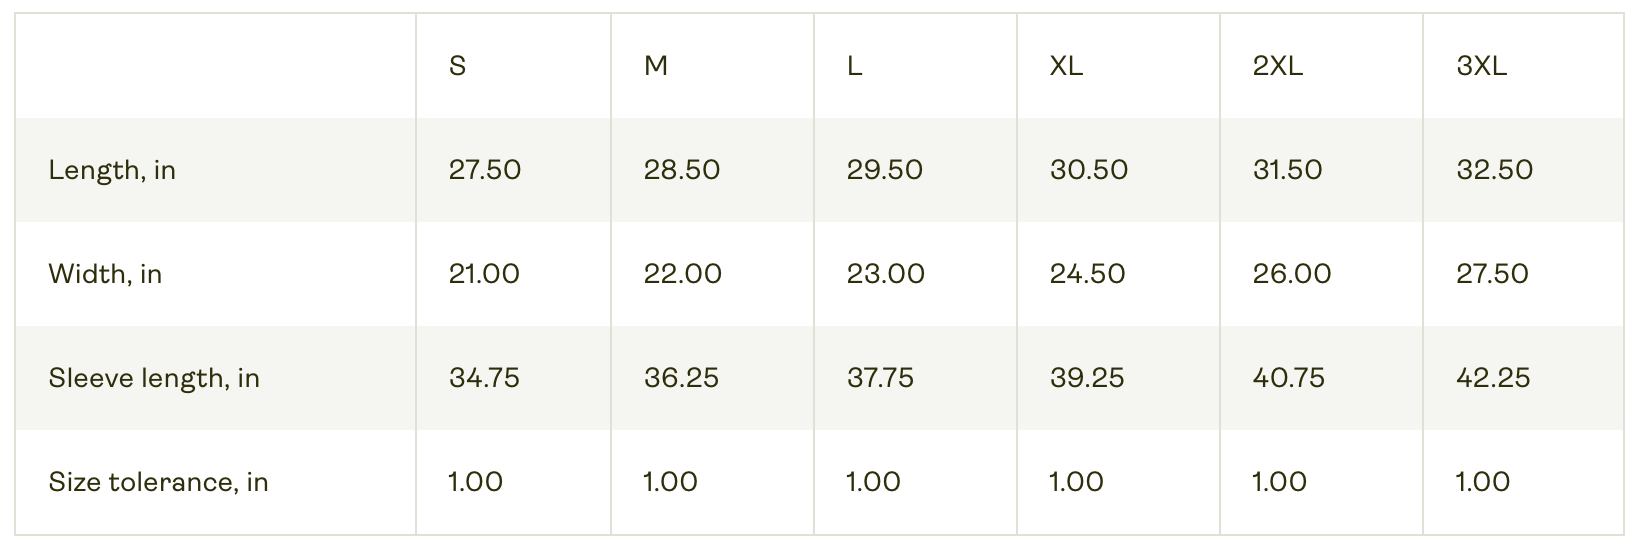Click the 'Size tolerance, in' row label

(x=158, y=482)
